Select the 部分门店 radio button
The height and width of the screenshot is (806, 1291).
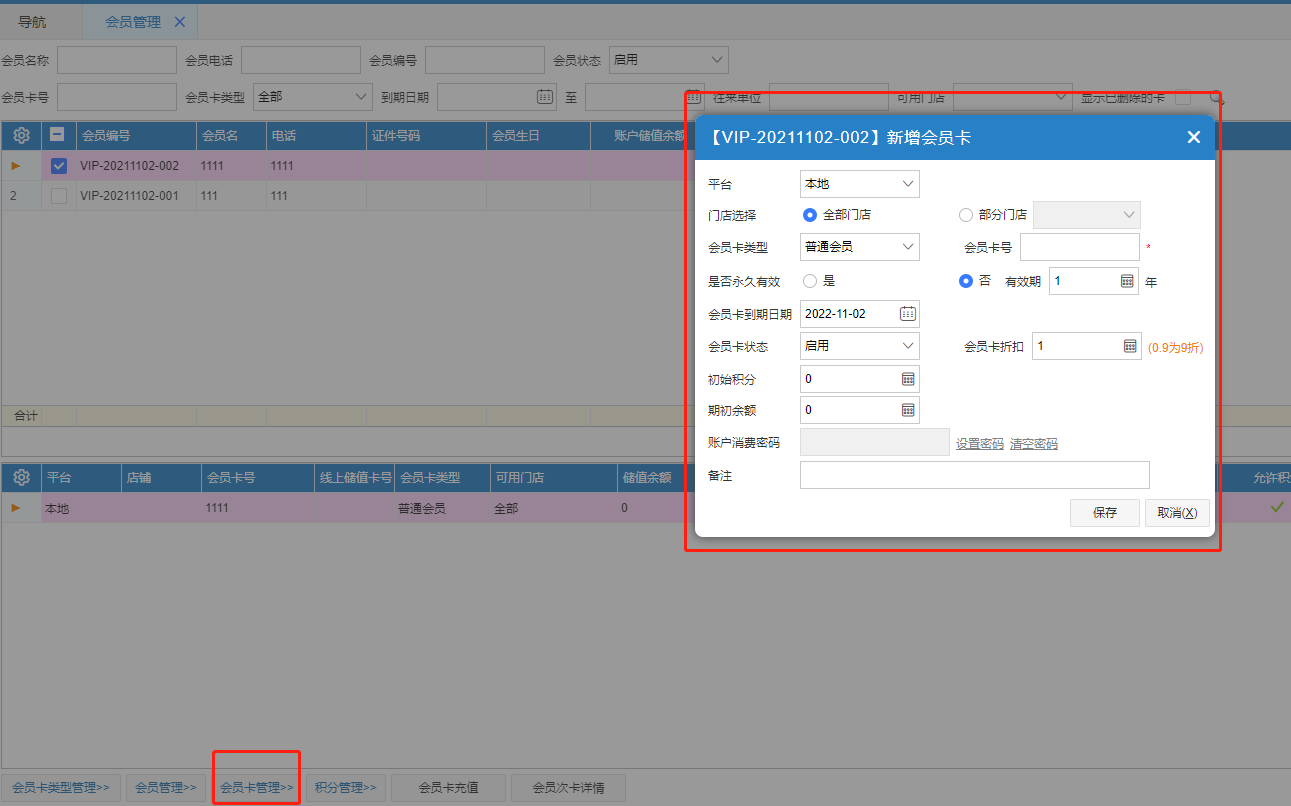point(966,215)
